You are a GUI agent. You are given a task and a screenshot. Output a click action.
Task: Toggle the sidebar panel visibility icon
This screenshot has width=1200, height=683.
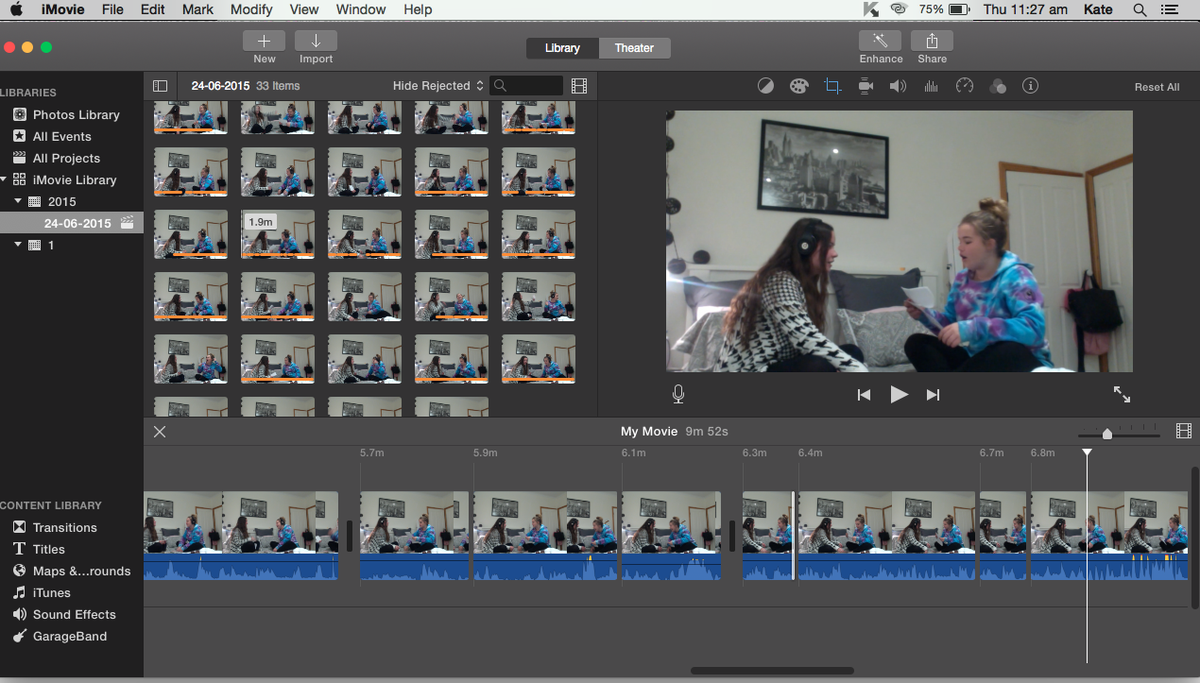click(160, 86)
